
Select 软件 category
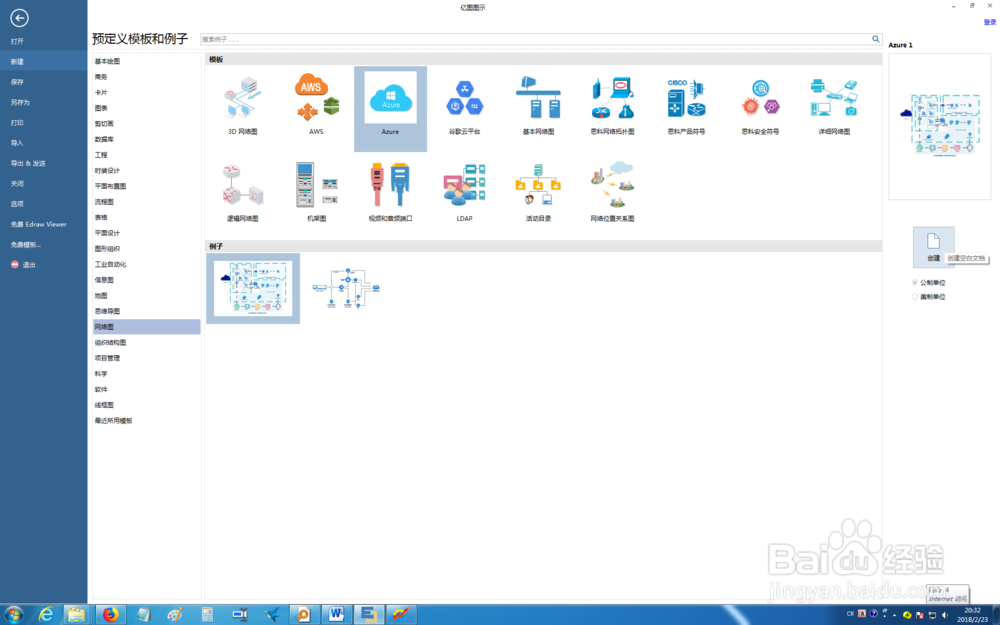(101, 389)
